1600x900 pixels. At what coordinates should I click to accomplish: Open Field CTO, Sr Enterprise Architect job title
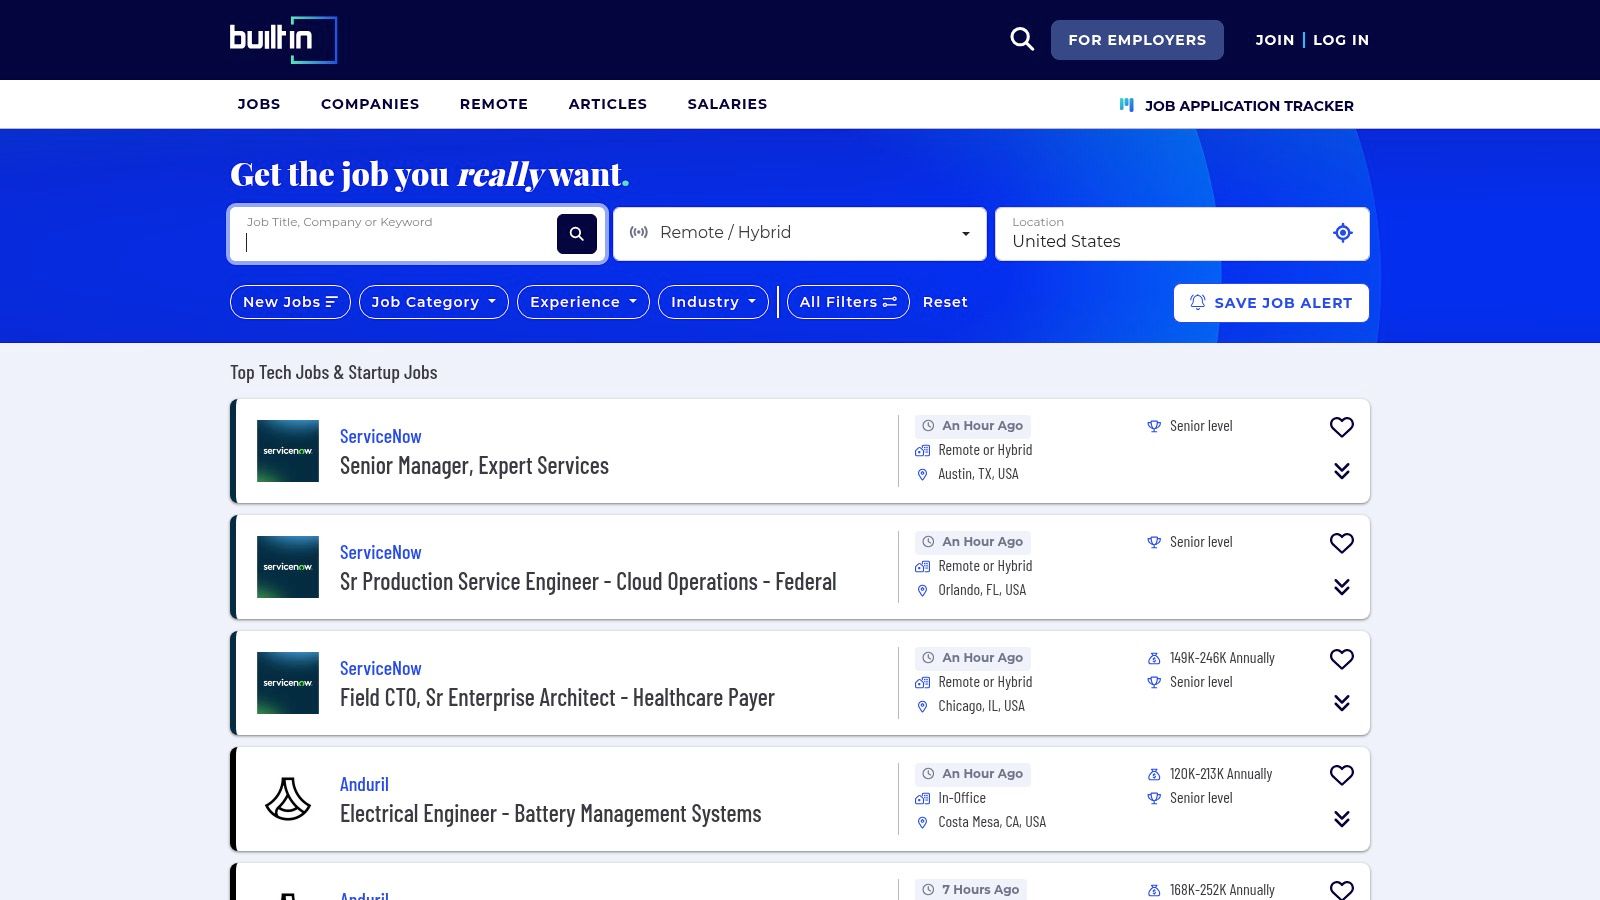(557, 698)
